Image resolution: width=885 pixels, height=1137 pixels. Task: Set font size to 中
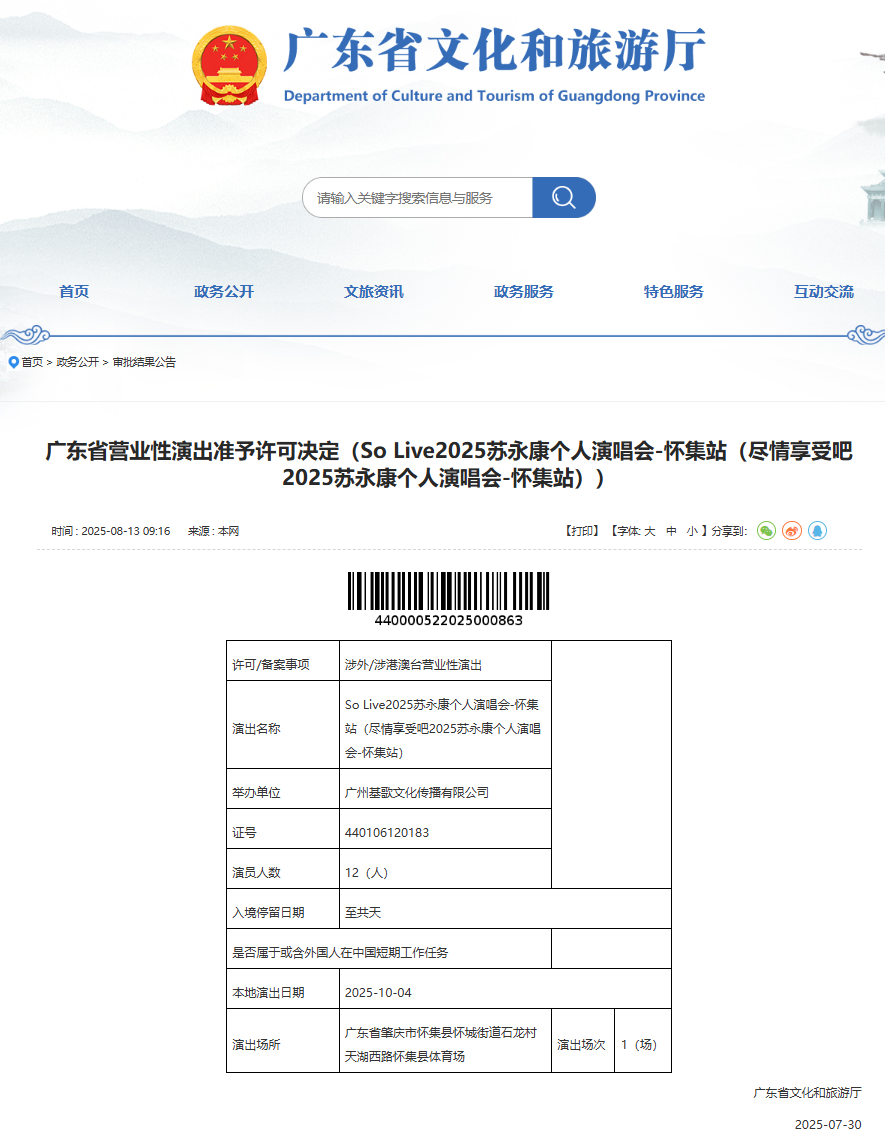coord(672,531)
